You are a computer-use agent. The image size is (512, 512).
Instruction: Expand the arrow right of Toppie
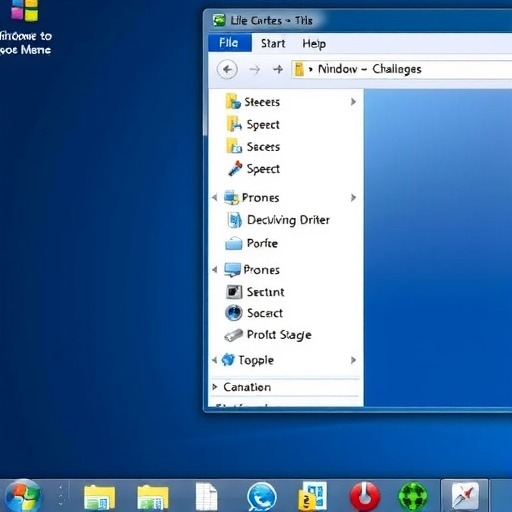[x=353, y=360]
